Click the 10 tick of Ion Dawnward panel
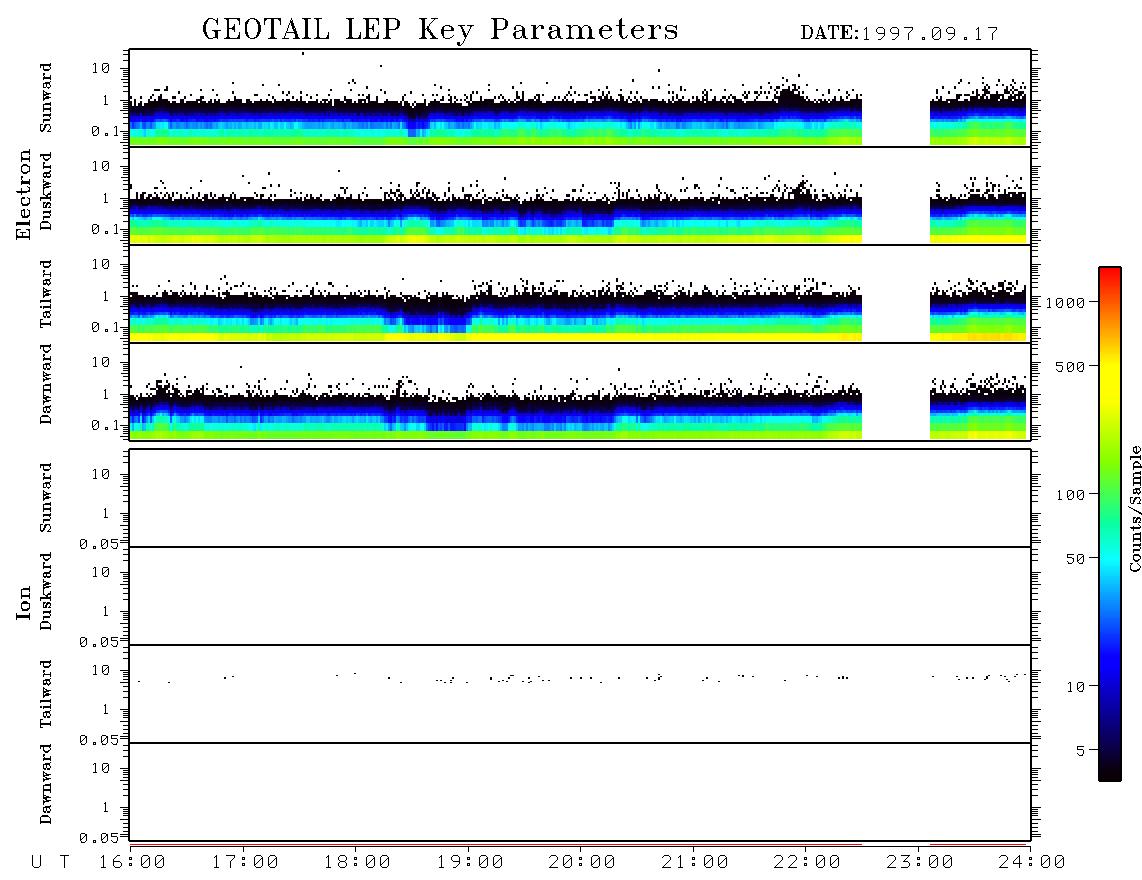Image resolution: width=1142 pixels, height=880 pixels. [101, 769]
